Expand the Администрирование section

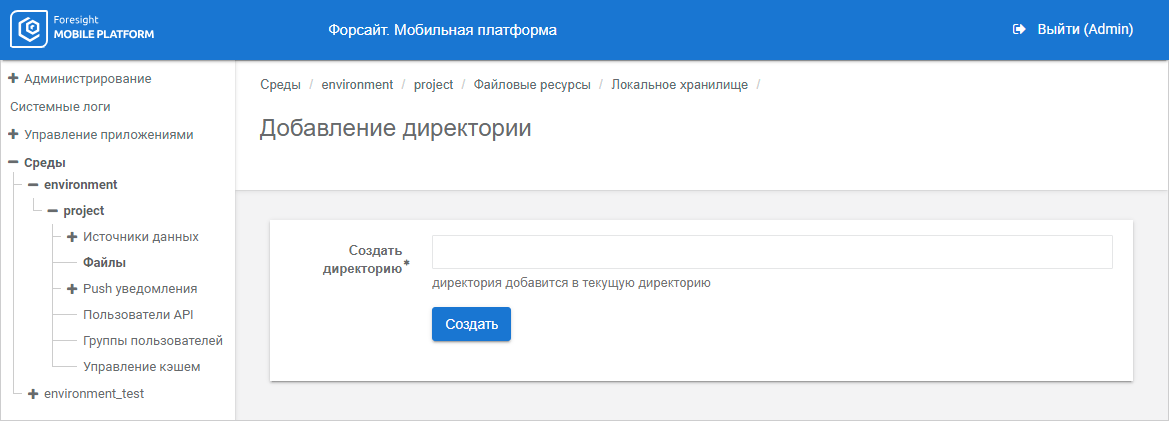pyautogui.click(x=14, y=78)
